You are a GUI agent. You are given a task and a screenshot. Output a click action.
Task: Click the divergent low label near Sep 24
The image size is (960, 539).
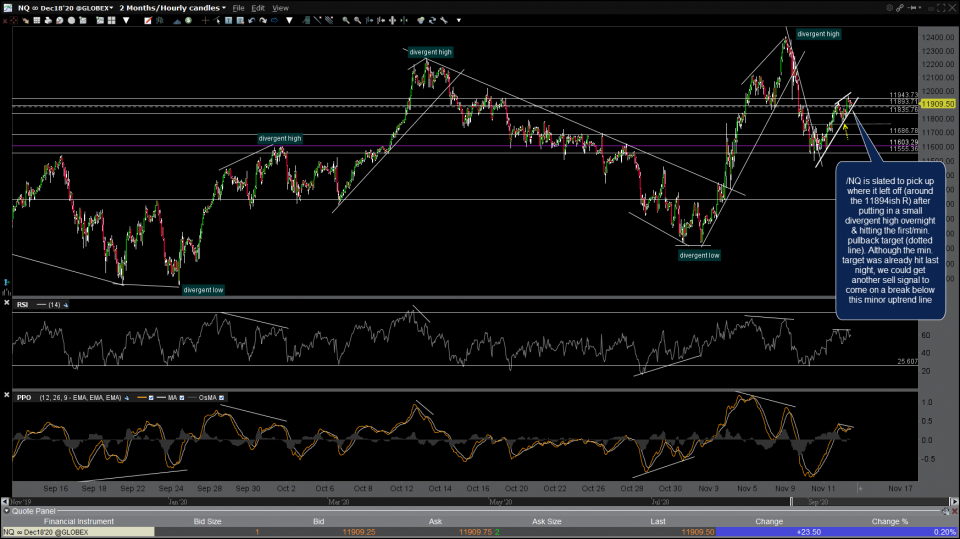pyautogui.click(x=203, y=290)
